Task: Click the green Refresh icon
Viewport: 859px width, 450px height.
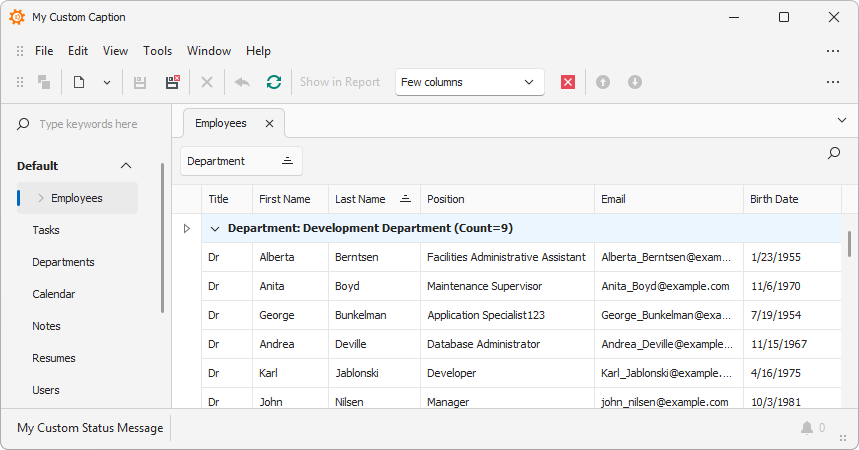Action: click(274, 82)
